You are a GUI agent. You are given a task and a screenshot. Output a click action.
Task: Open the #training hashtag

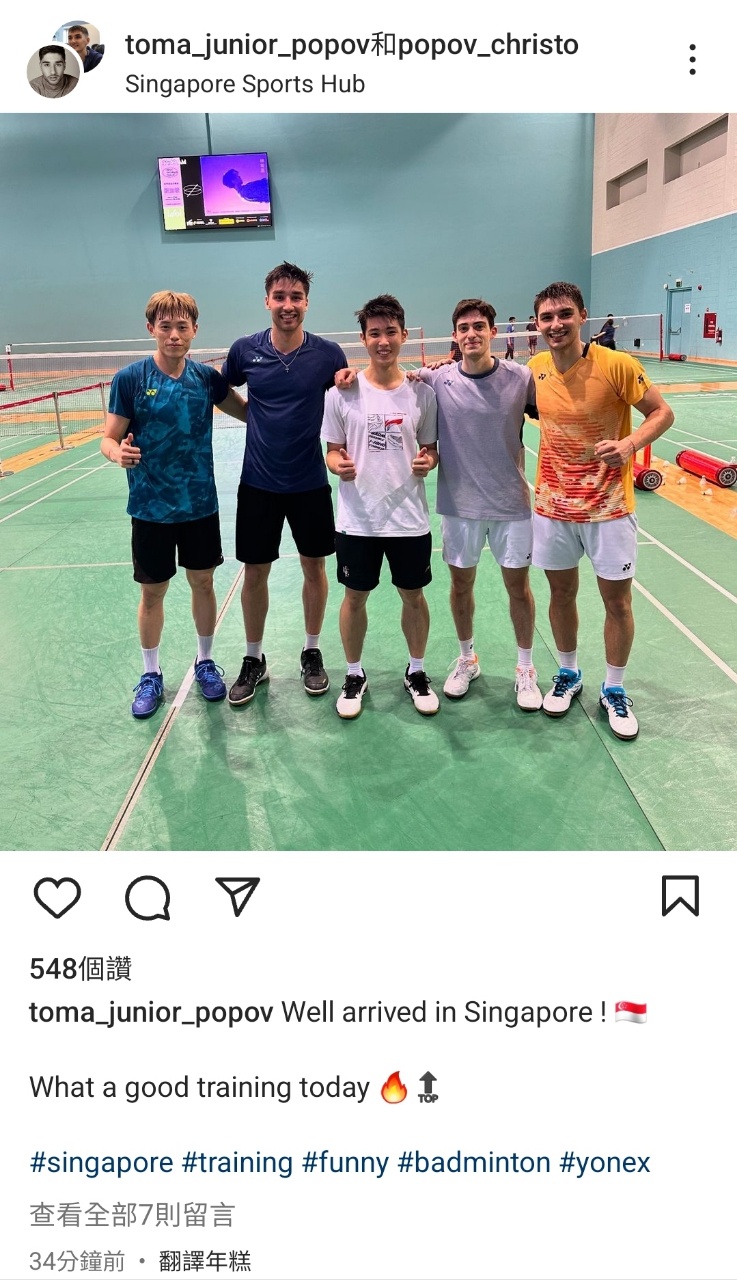(x=237, y=1162)
